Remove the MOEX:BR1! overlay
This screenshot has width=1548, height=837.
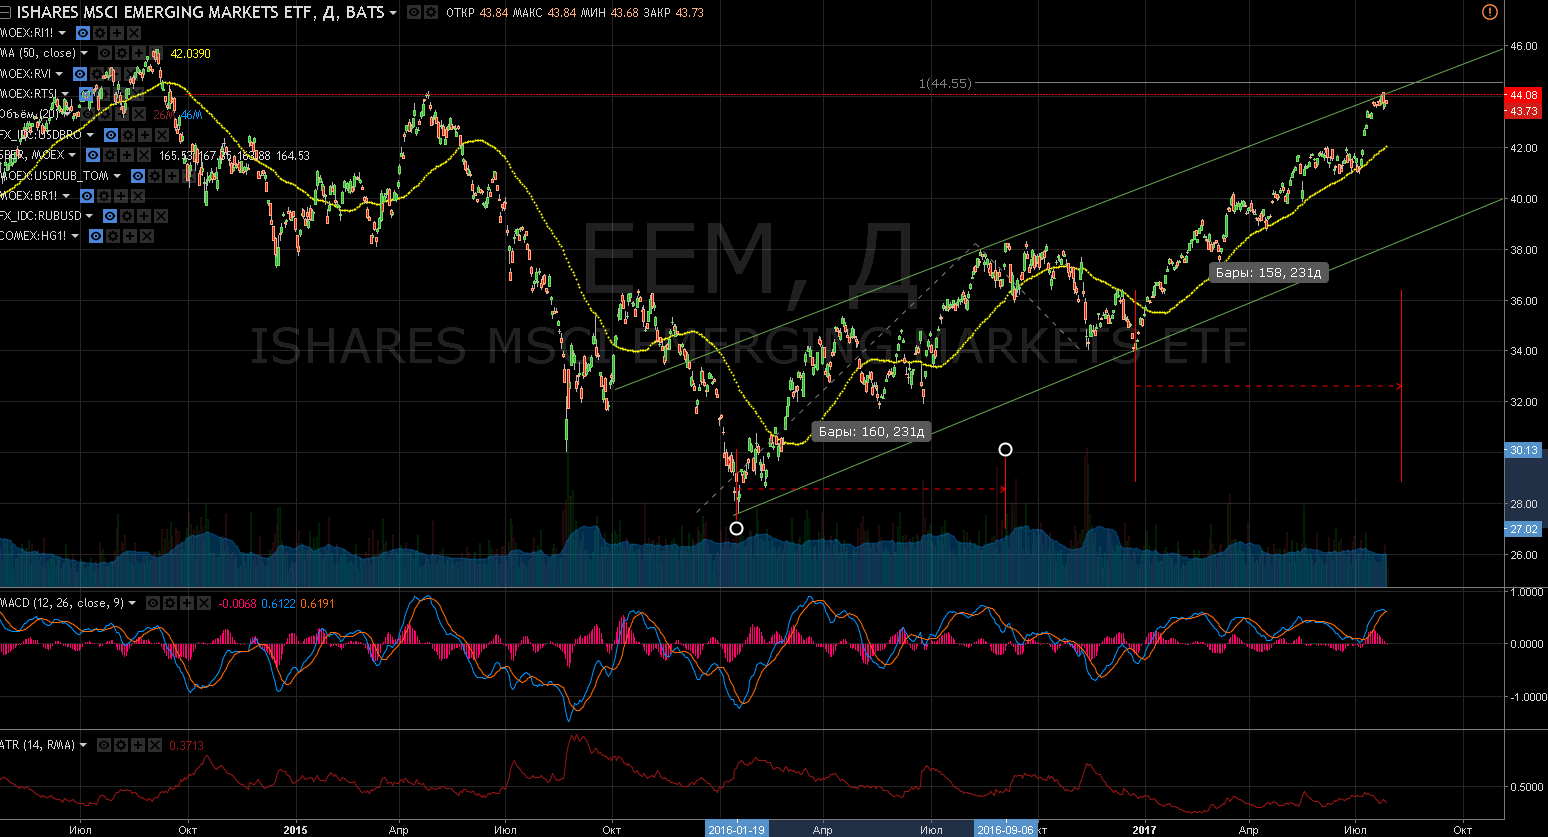pyautogui.click(x=138, y=196)
